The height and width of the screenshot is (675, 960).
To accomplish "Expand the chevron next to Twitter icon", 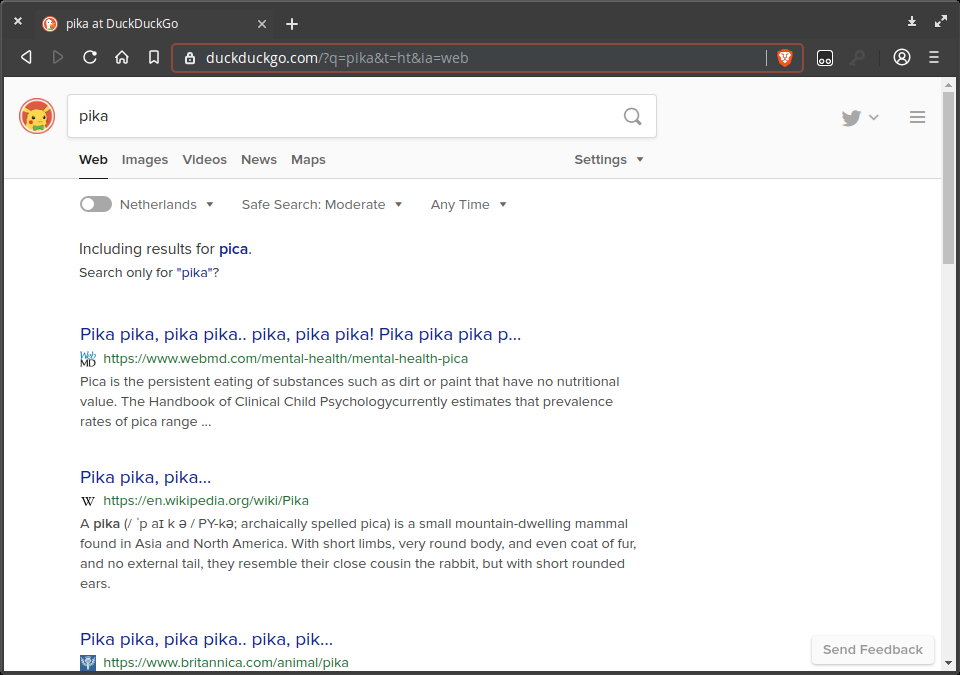I will coord(874,118).
